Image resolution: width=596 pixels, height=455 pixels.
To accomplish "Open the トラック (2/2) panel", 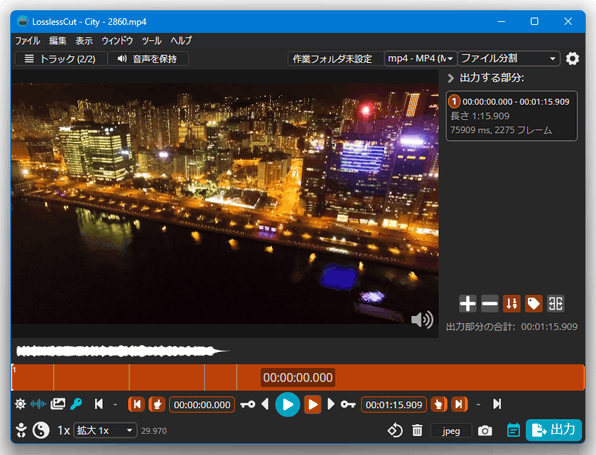I will [x=60, y=59].
